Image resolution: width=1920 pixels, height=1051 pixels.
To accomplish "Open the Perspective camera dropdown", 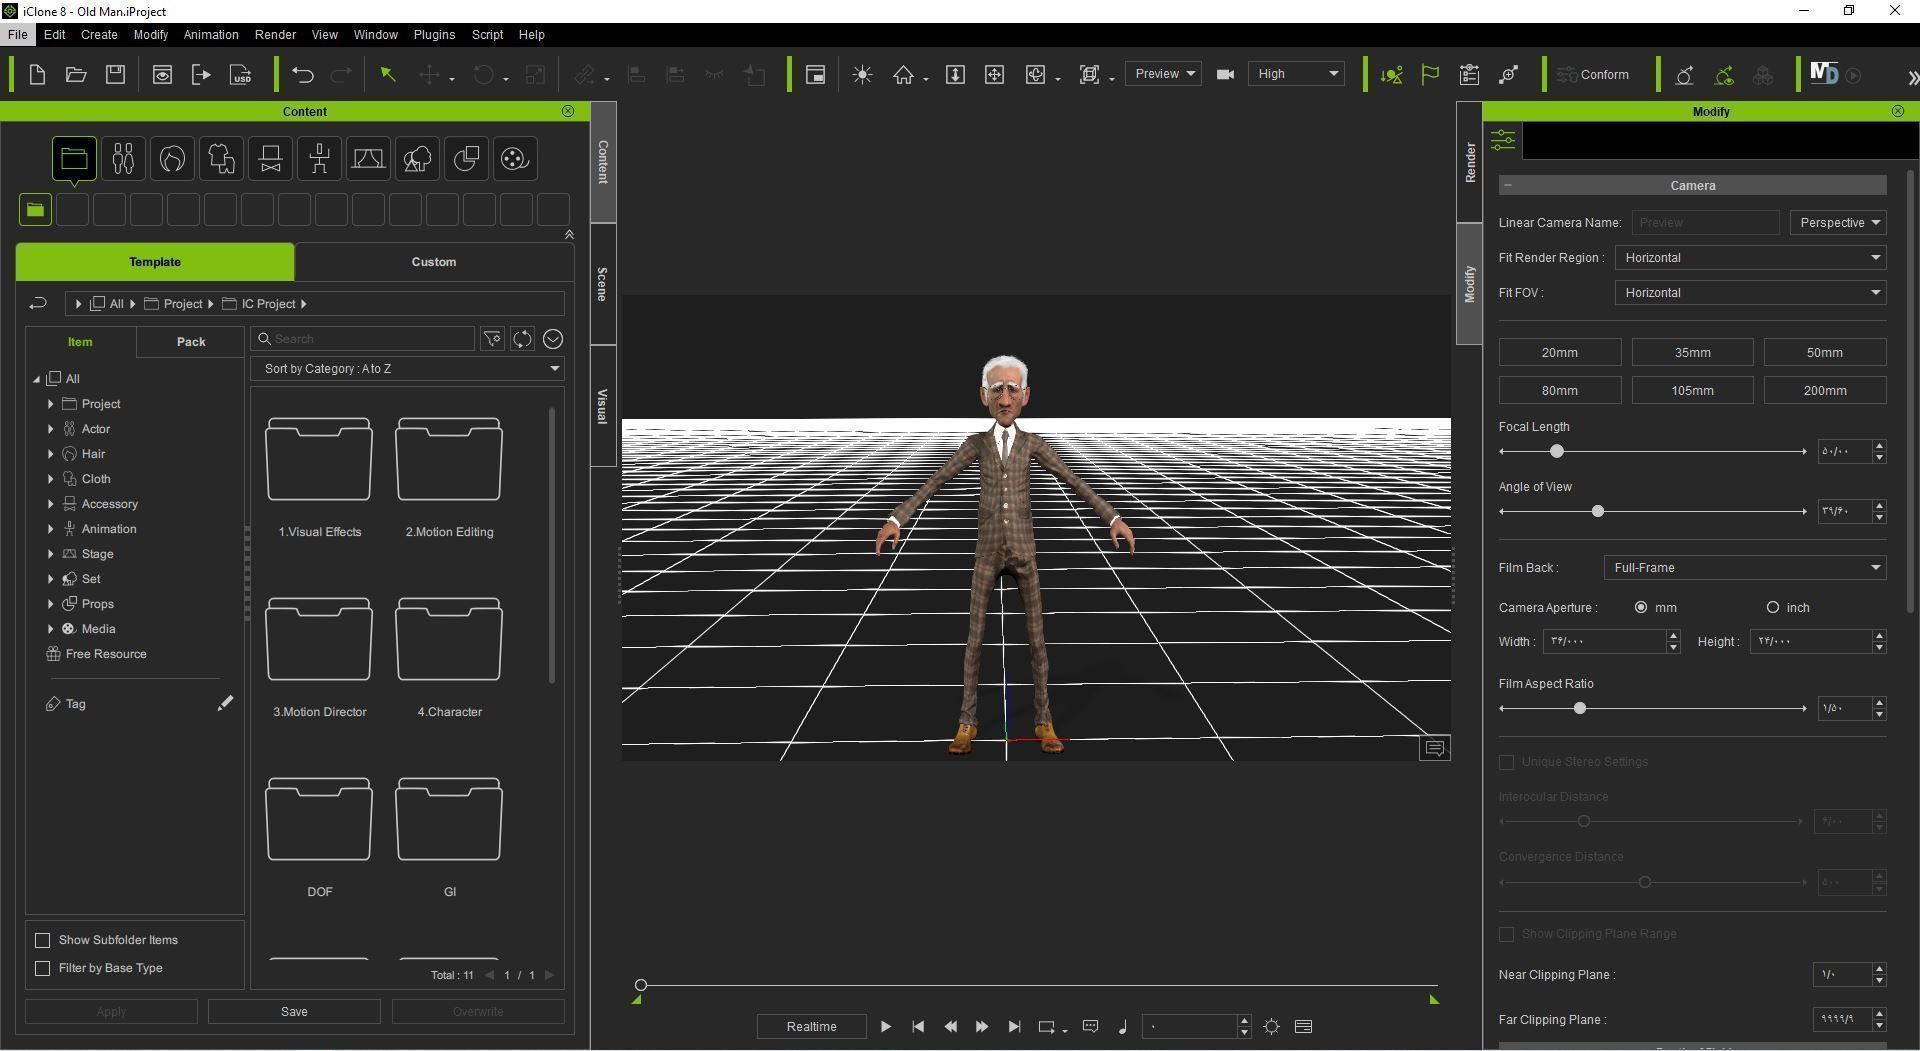I will [x=1837, y=223].
